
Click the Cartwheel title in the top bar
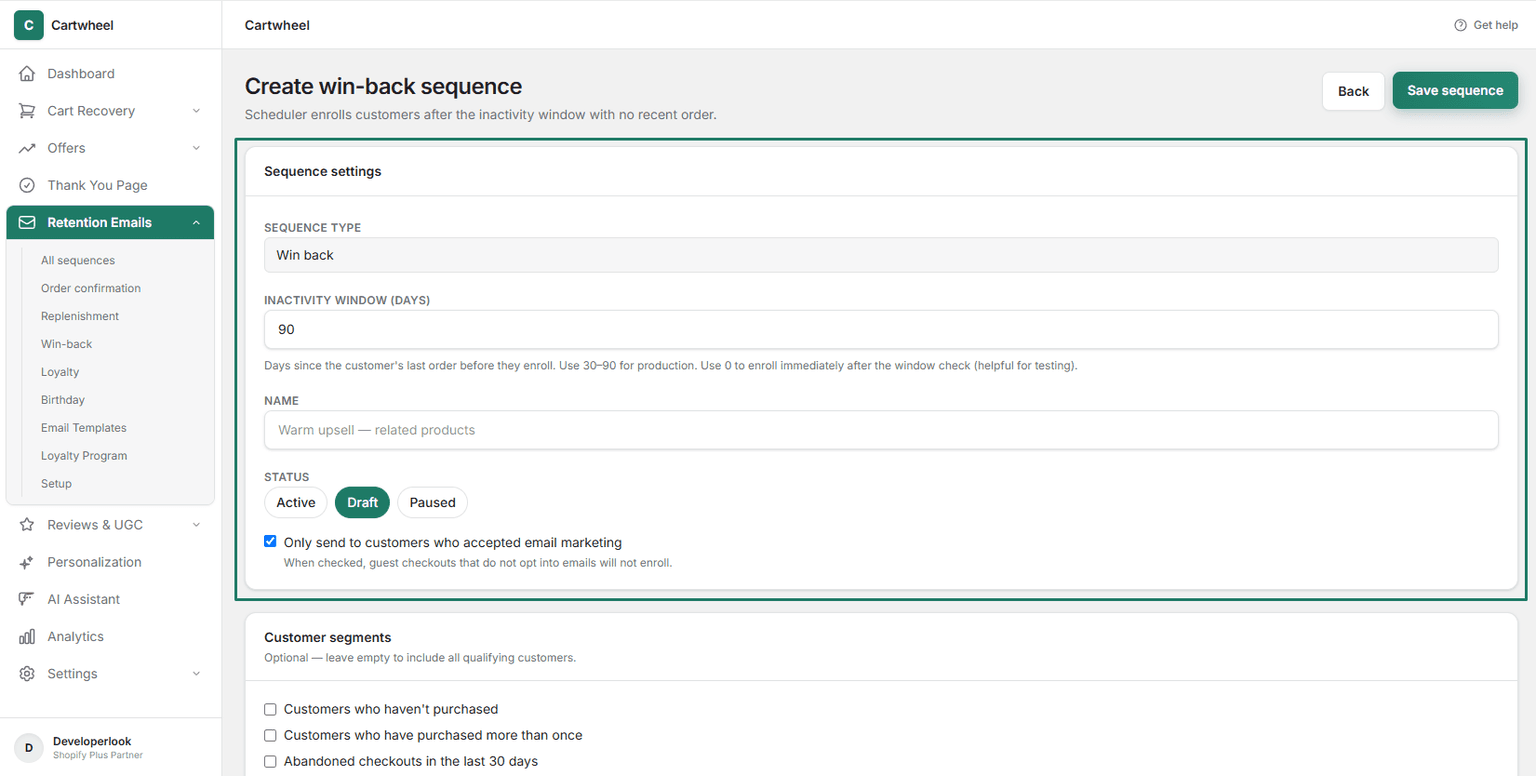click(277, 25)
